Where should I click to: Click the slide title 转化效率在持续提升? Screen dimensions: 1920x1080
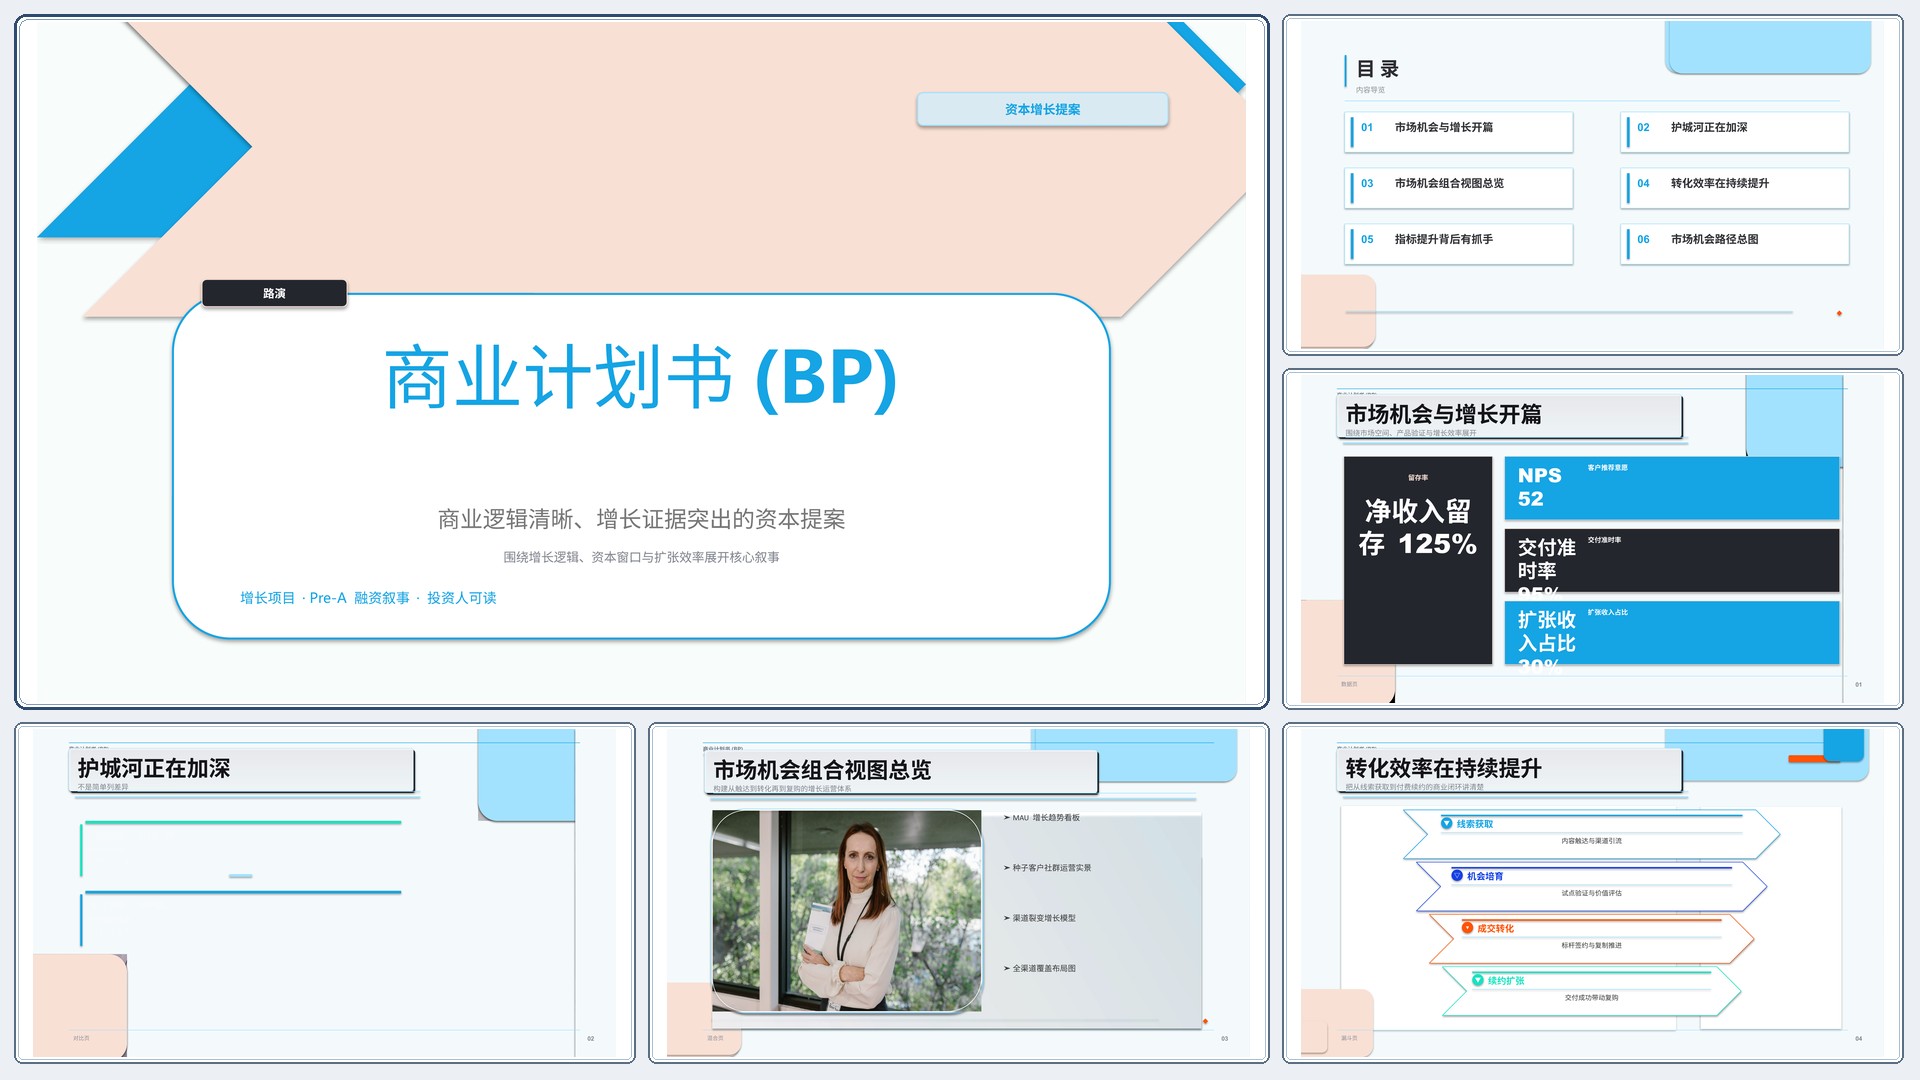coord(1443,768)
